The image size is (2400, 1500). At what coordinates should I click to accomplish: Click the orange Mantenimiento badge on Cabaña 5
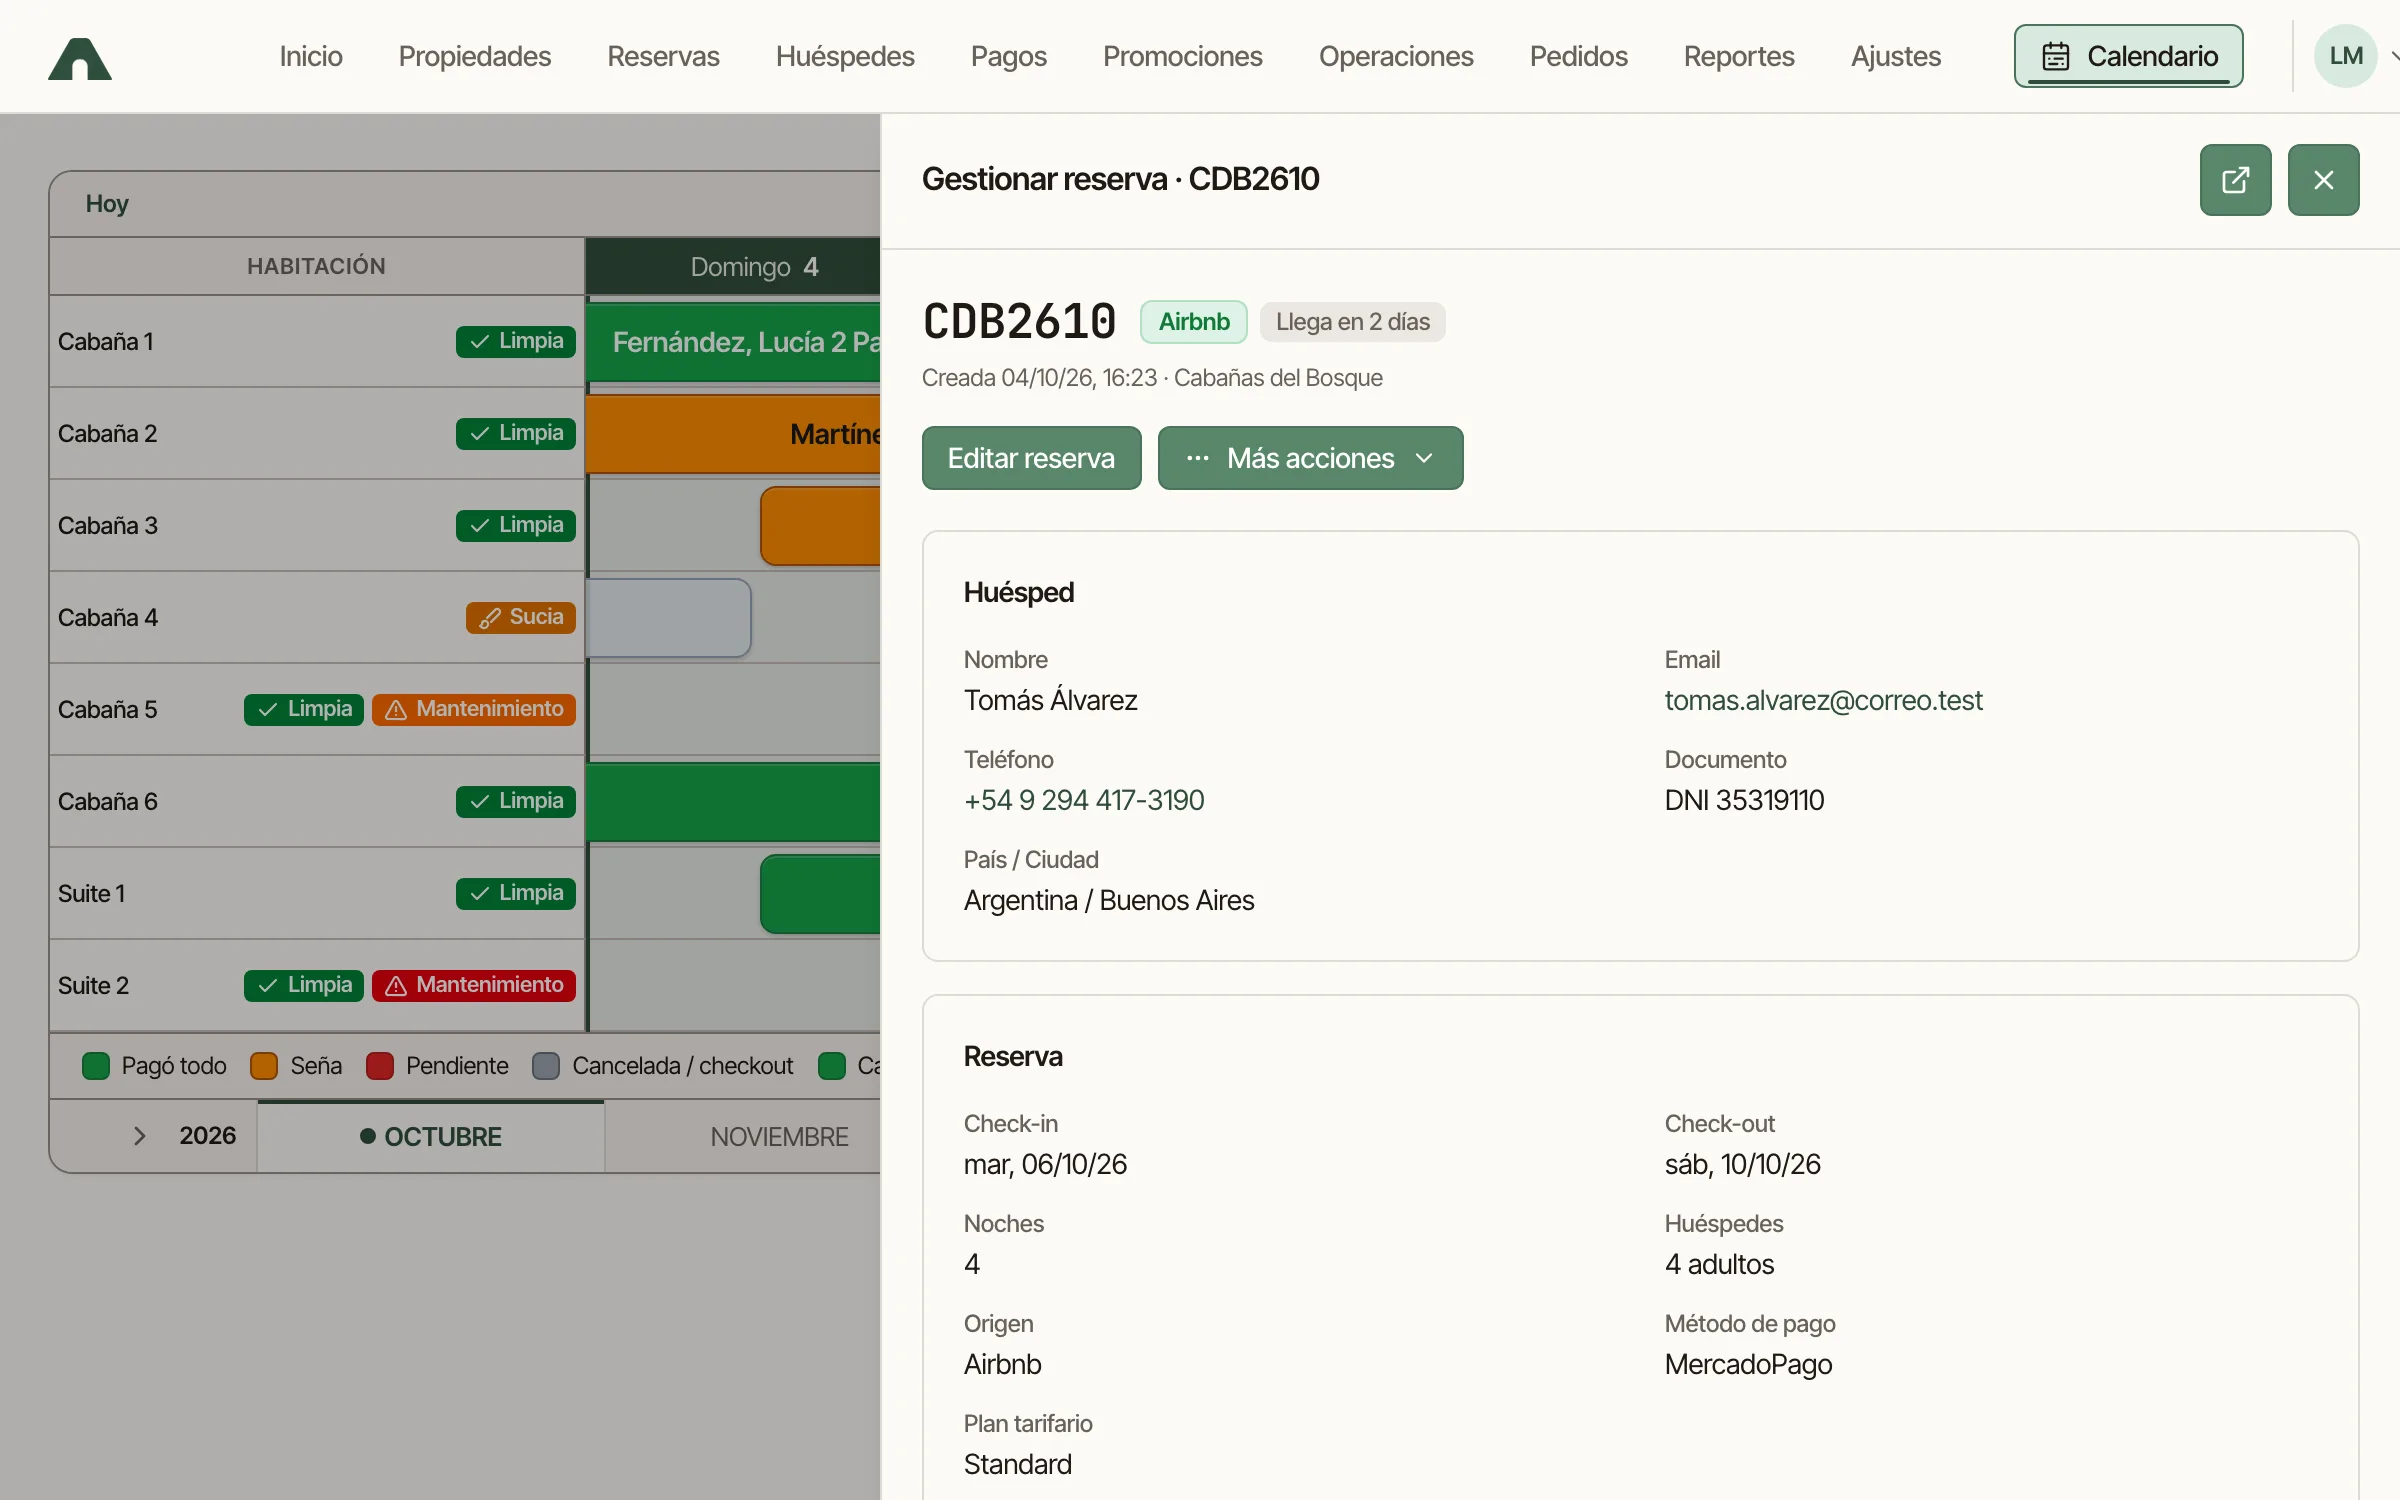(x=474, y=709)
